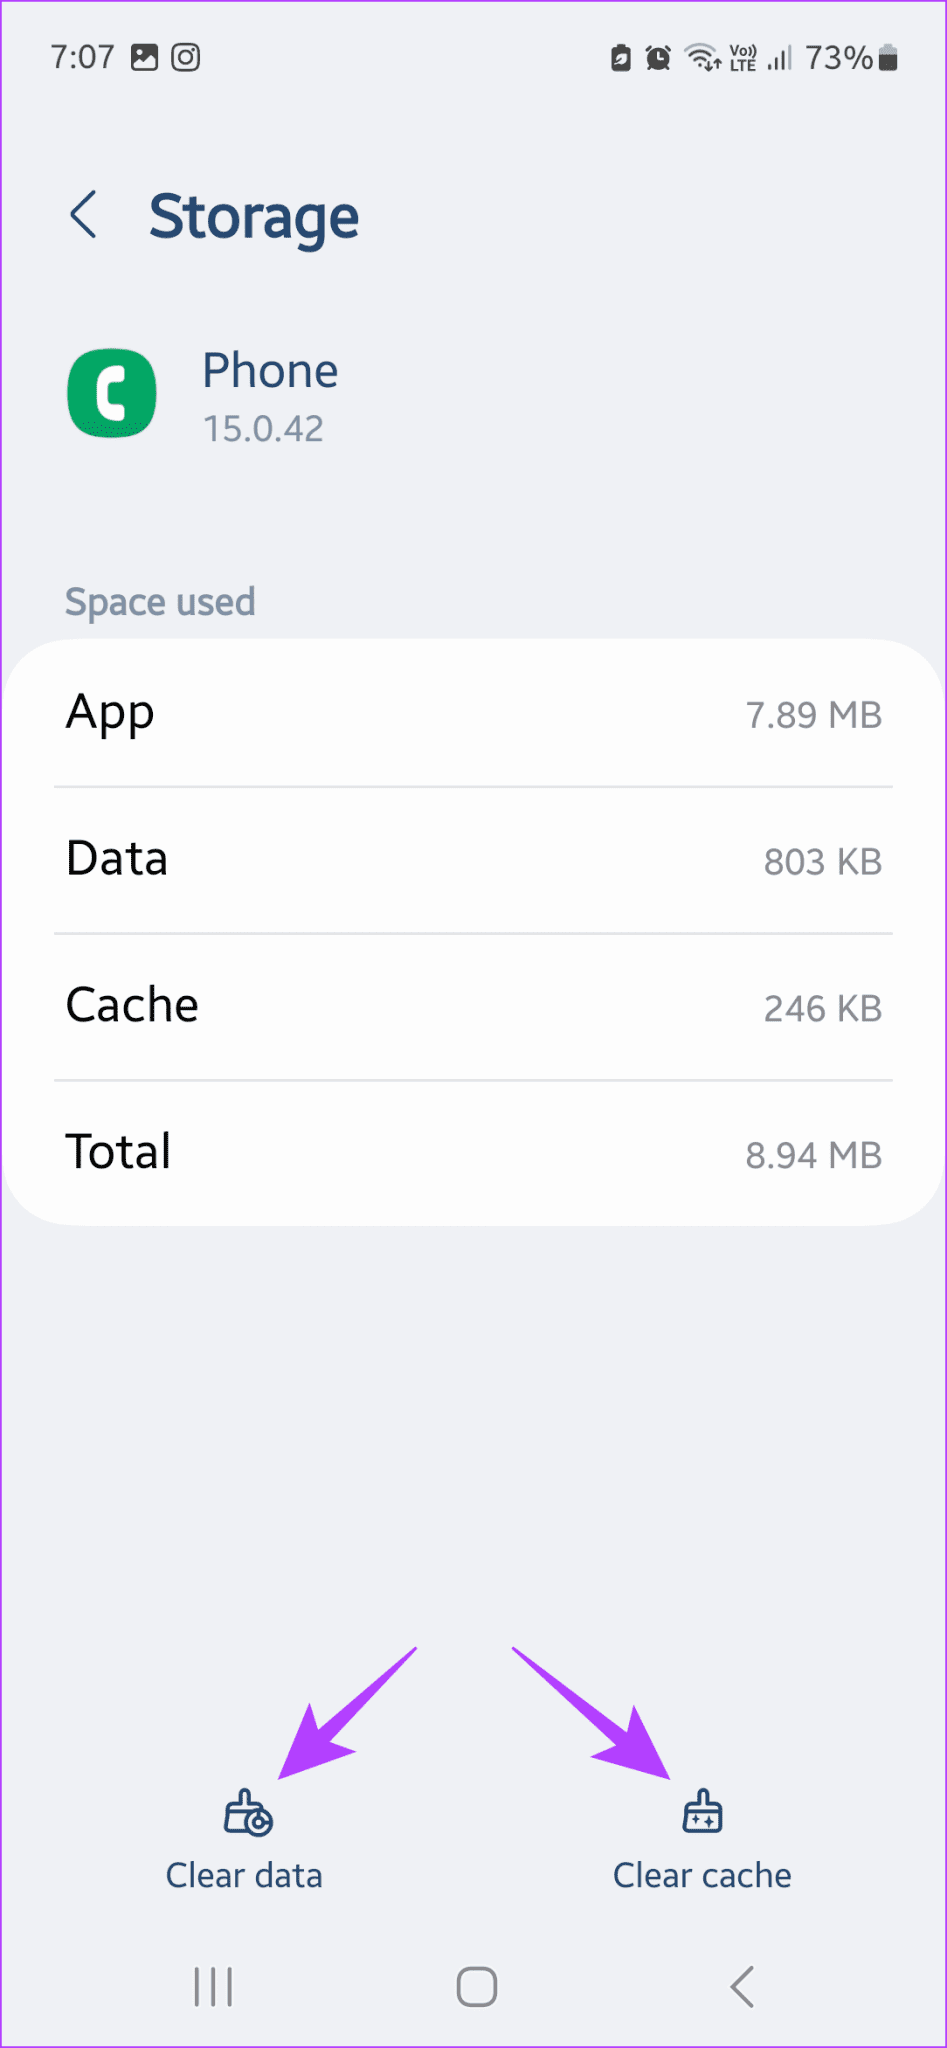The image size is (947, 2048).
Task: Tap the Phone app name text
Action: [x=270, y=371]
